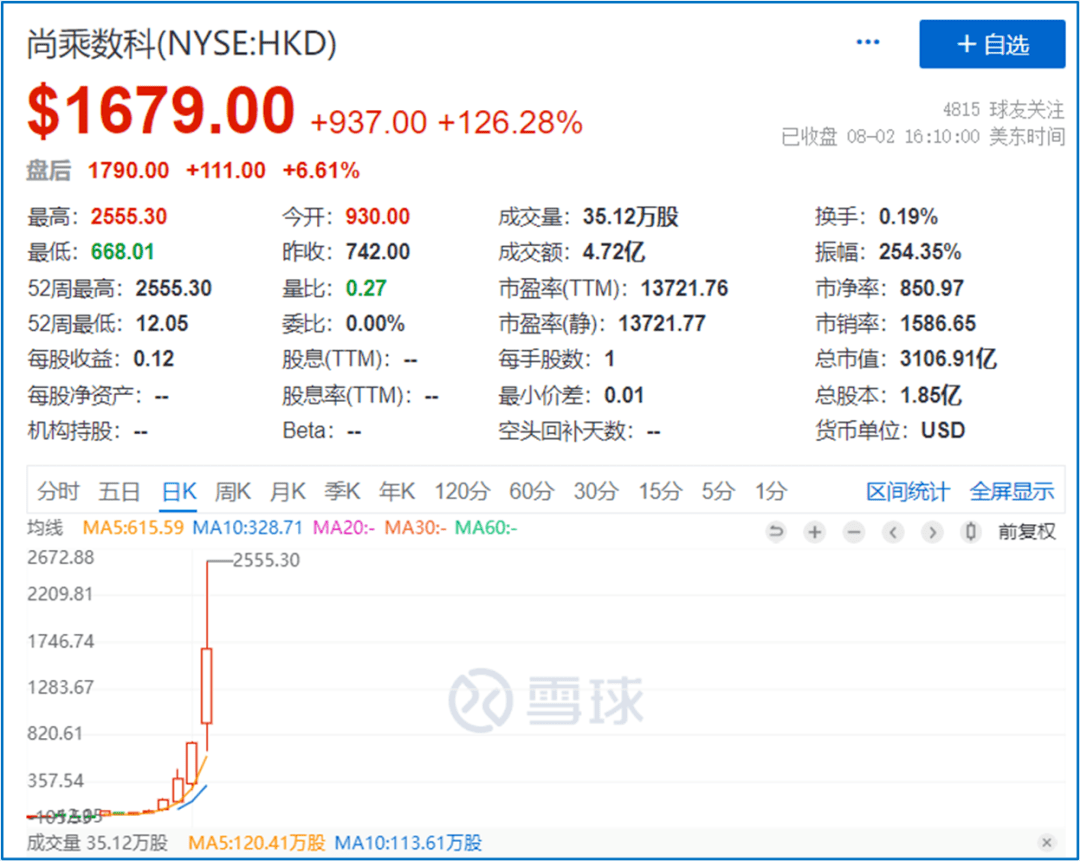
Task: Switch to the 周K weekly chart tab
Action: tap(232, 491)
